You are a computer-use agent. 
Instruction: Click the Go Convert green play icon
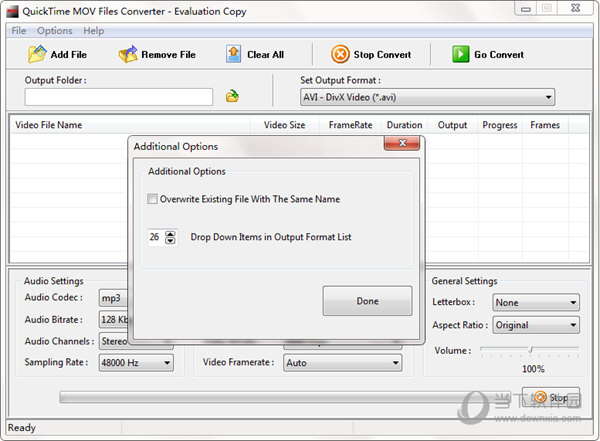coord(460,54)
